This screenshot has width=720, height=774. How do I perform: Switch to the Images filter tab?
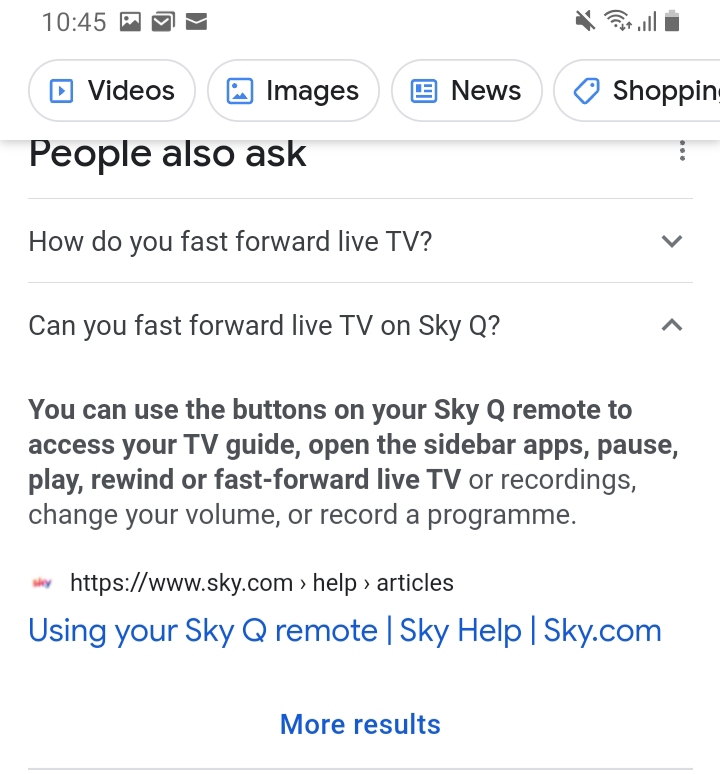293,91
